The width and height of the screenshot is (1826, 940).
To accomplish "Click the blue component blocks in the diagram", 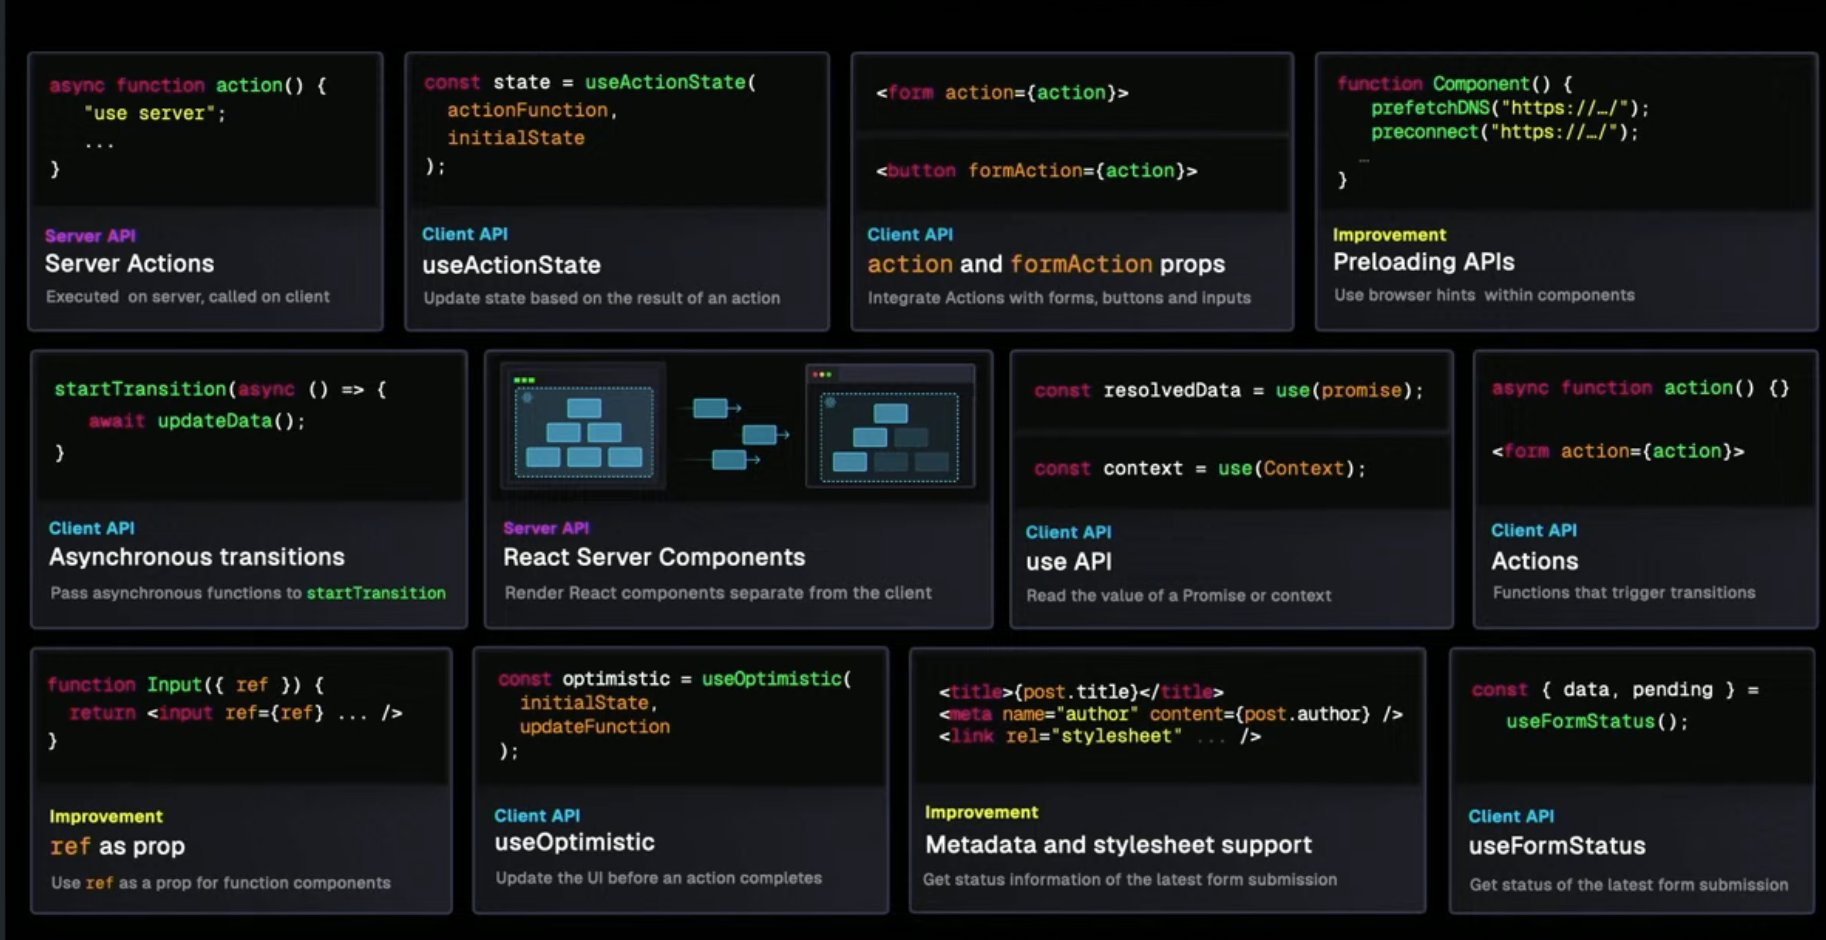I will click(x=582, y=432).
